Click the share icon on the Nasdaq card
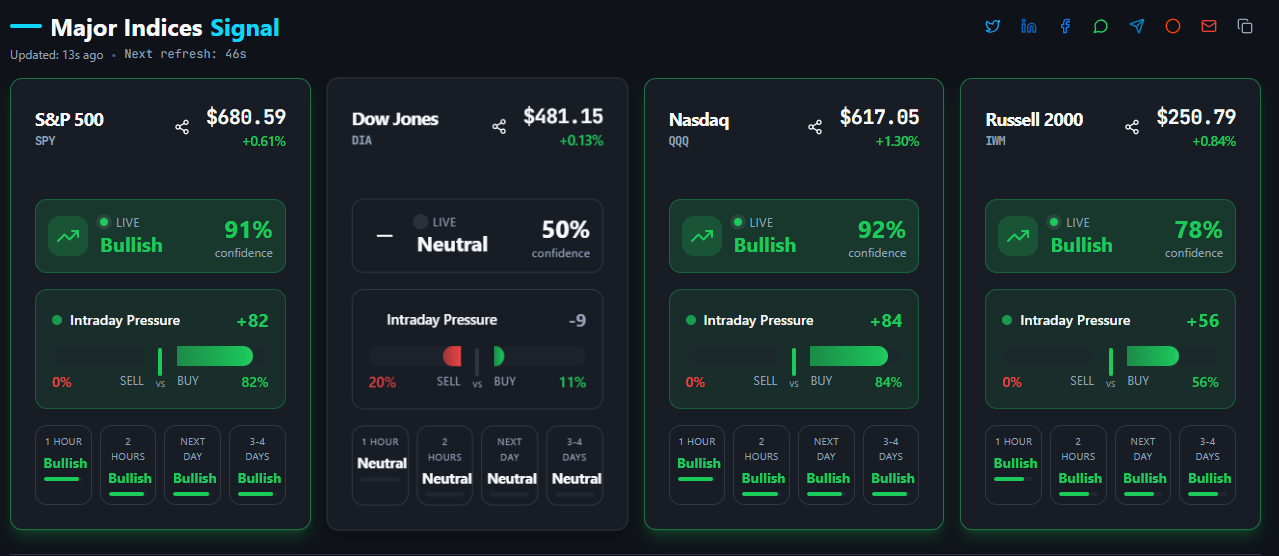The width and height of the screenshot is (1279, 556). click(815, 127)
